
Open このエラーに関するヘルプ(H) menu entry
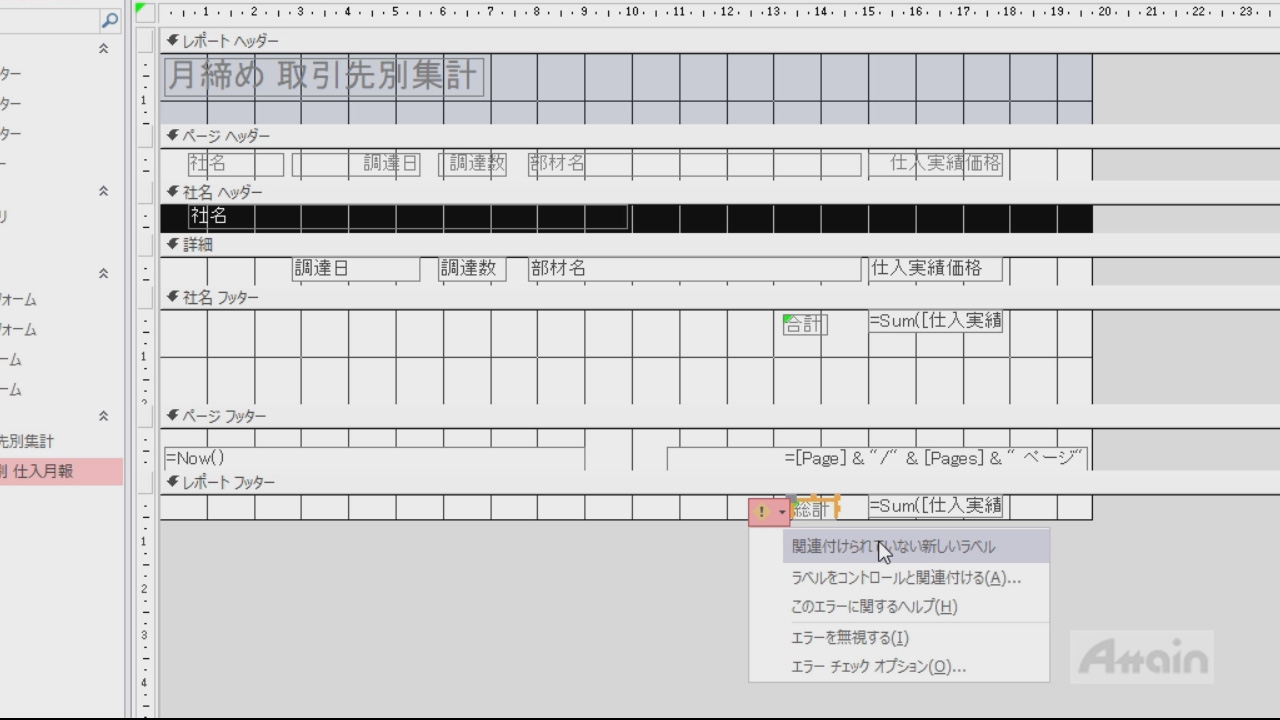point(873,606)
